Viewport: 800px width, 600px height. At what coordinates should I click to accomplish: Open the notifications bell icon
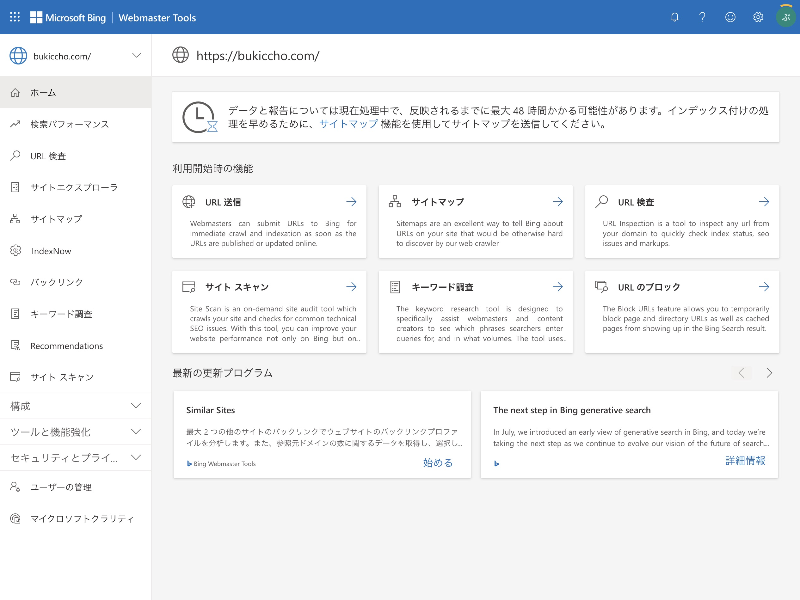click(x=674, y=17)
